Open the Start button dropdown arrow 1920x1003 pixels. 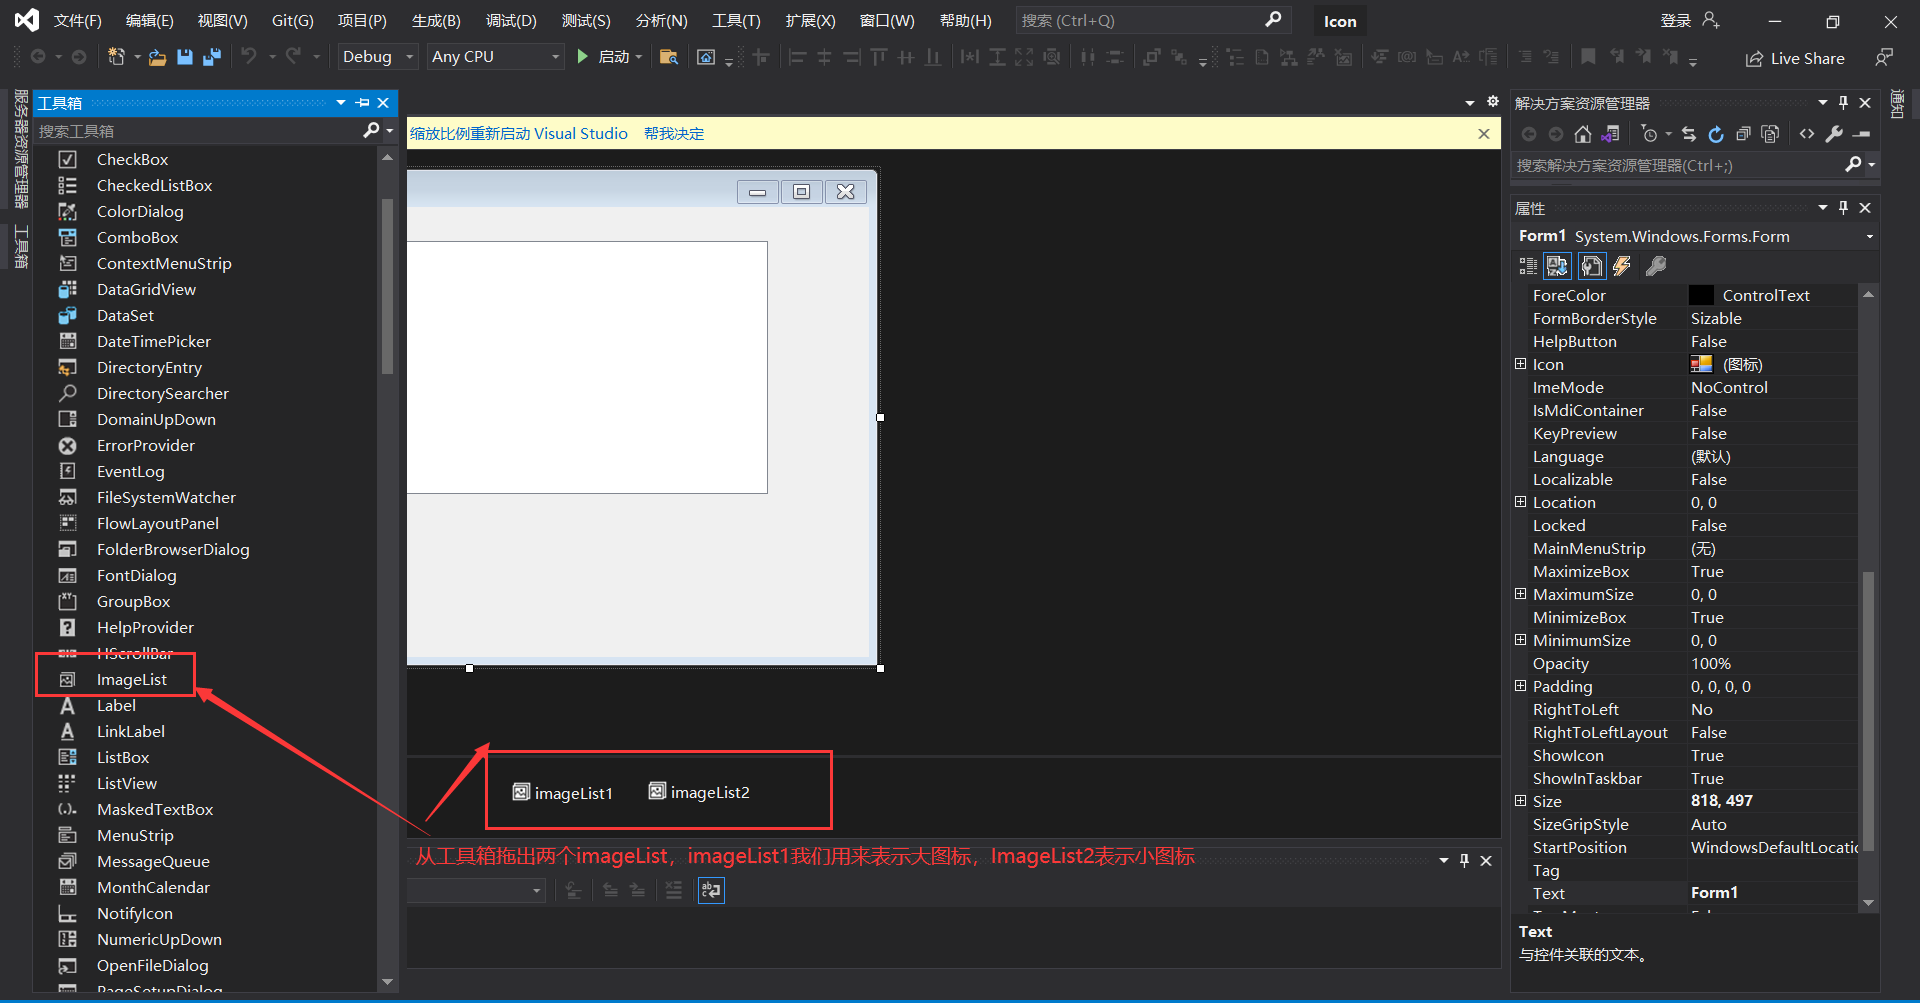[x=639, y=57]
